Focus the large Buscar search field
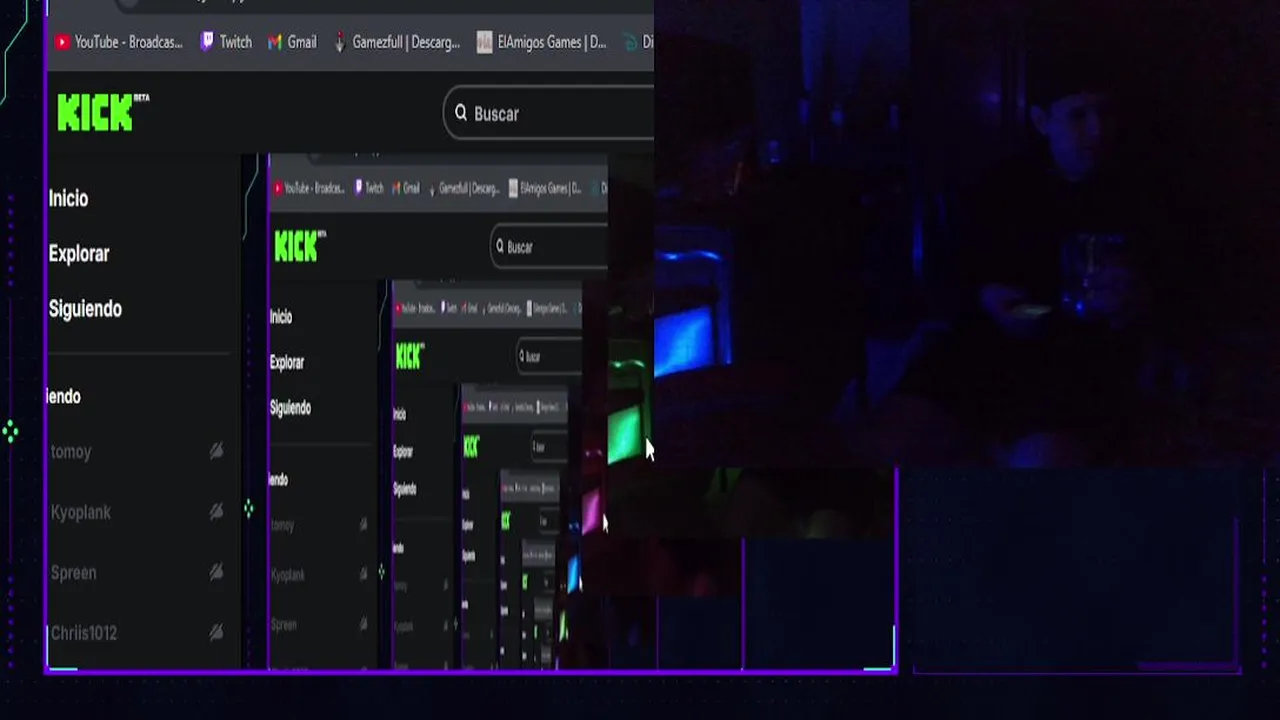Viewport: 1280px width, 720px height. [x=549, y=114]
